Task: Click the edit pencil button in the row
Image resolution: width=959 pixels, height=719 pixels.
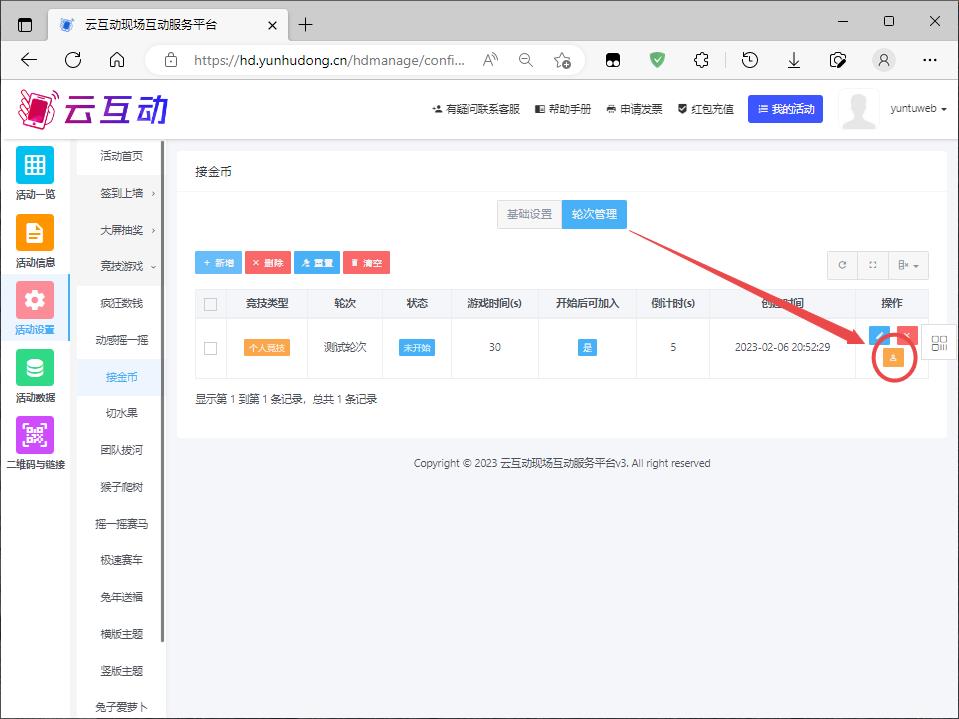Action: pyautogui.click(x=879, y=335)
